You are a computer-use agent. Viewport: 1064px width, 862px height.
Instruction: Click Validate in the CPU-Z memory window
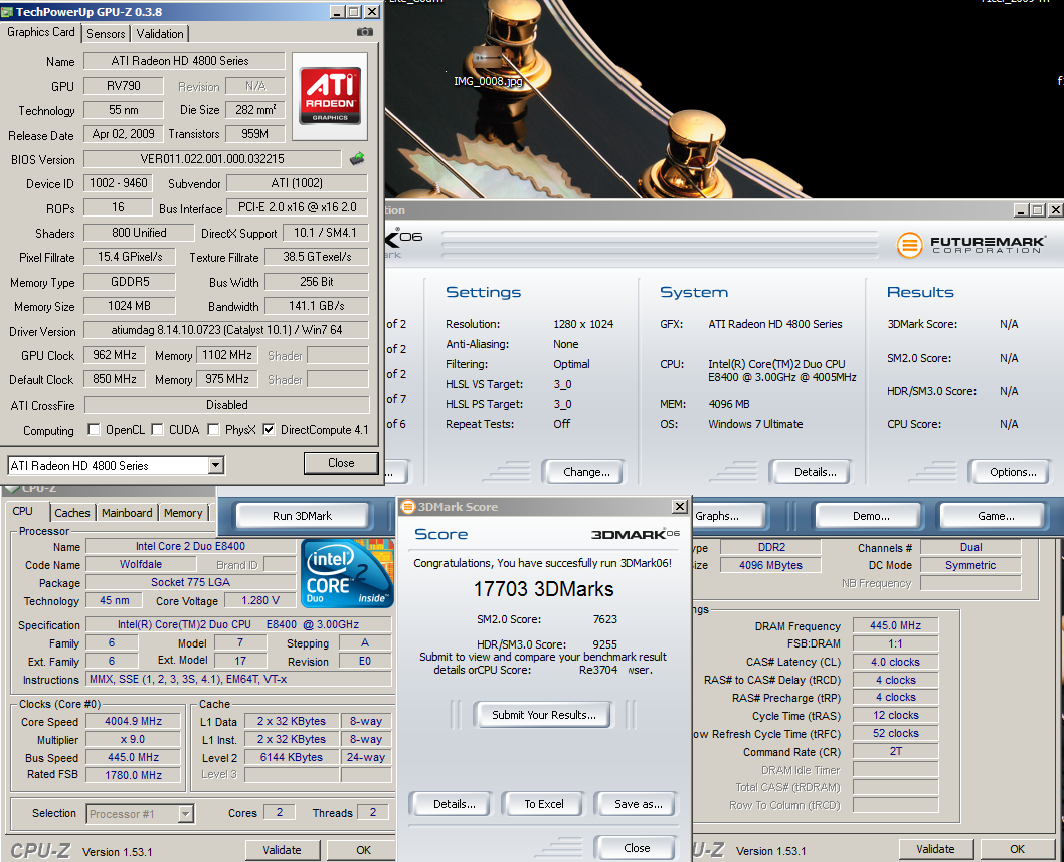935,849
